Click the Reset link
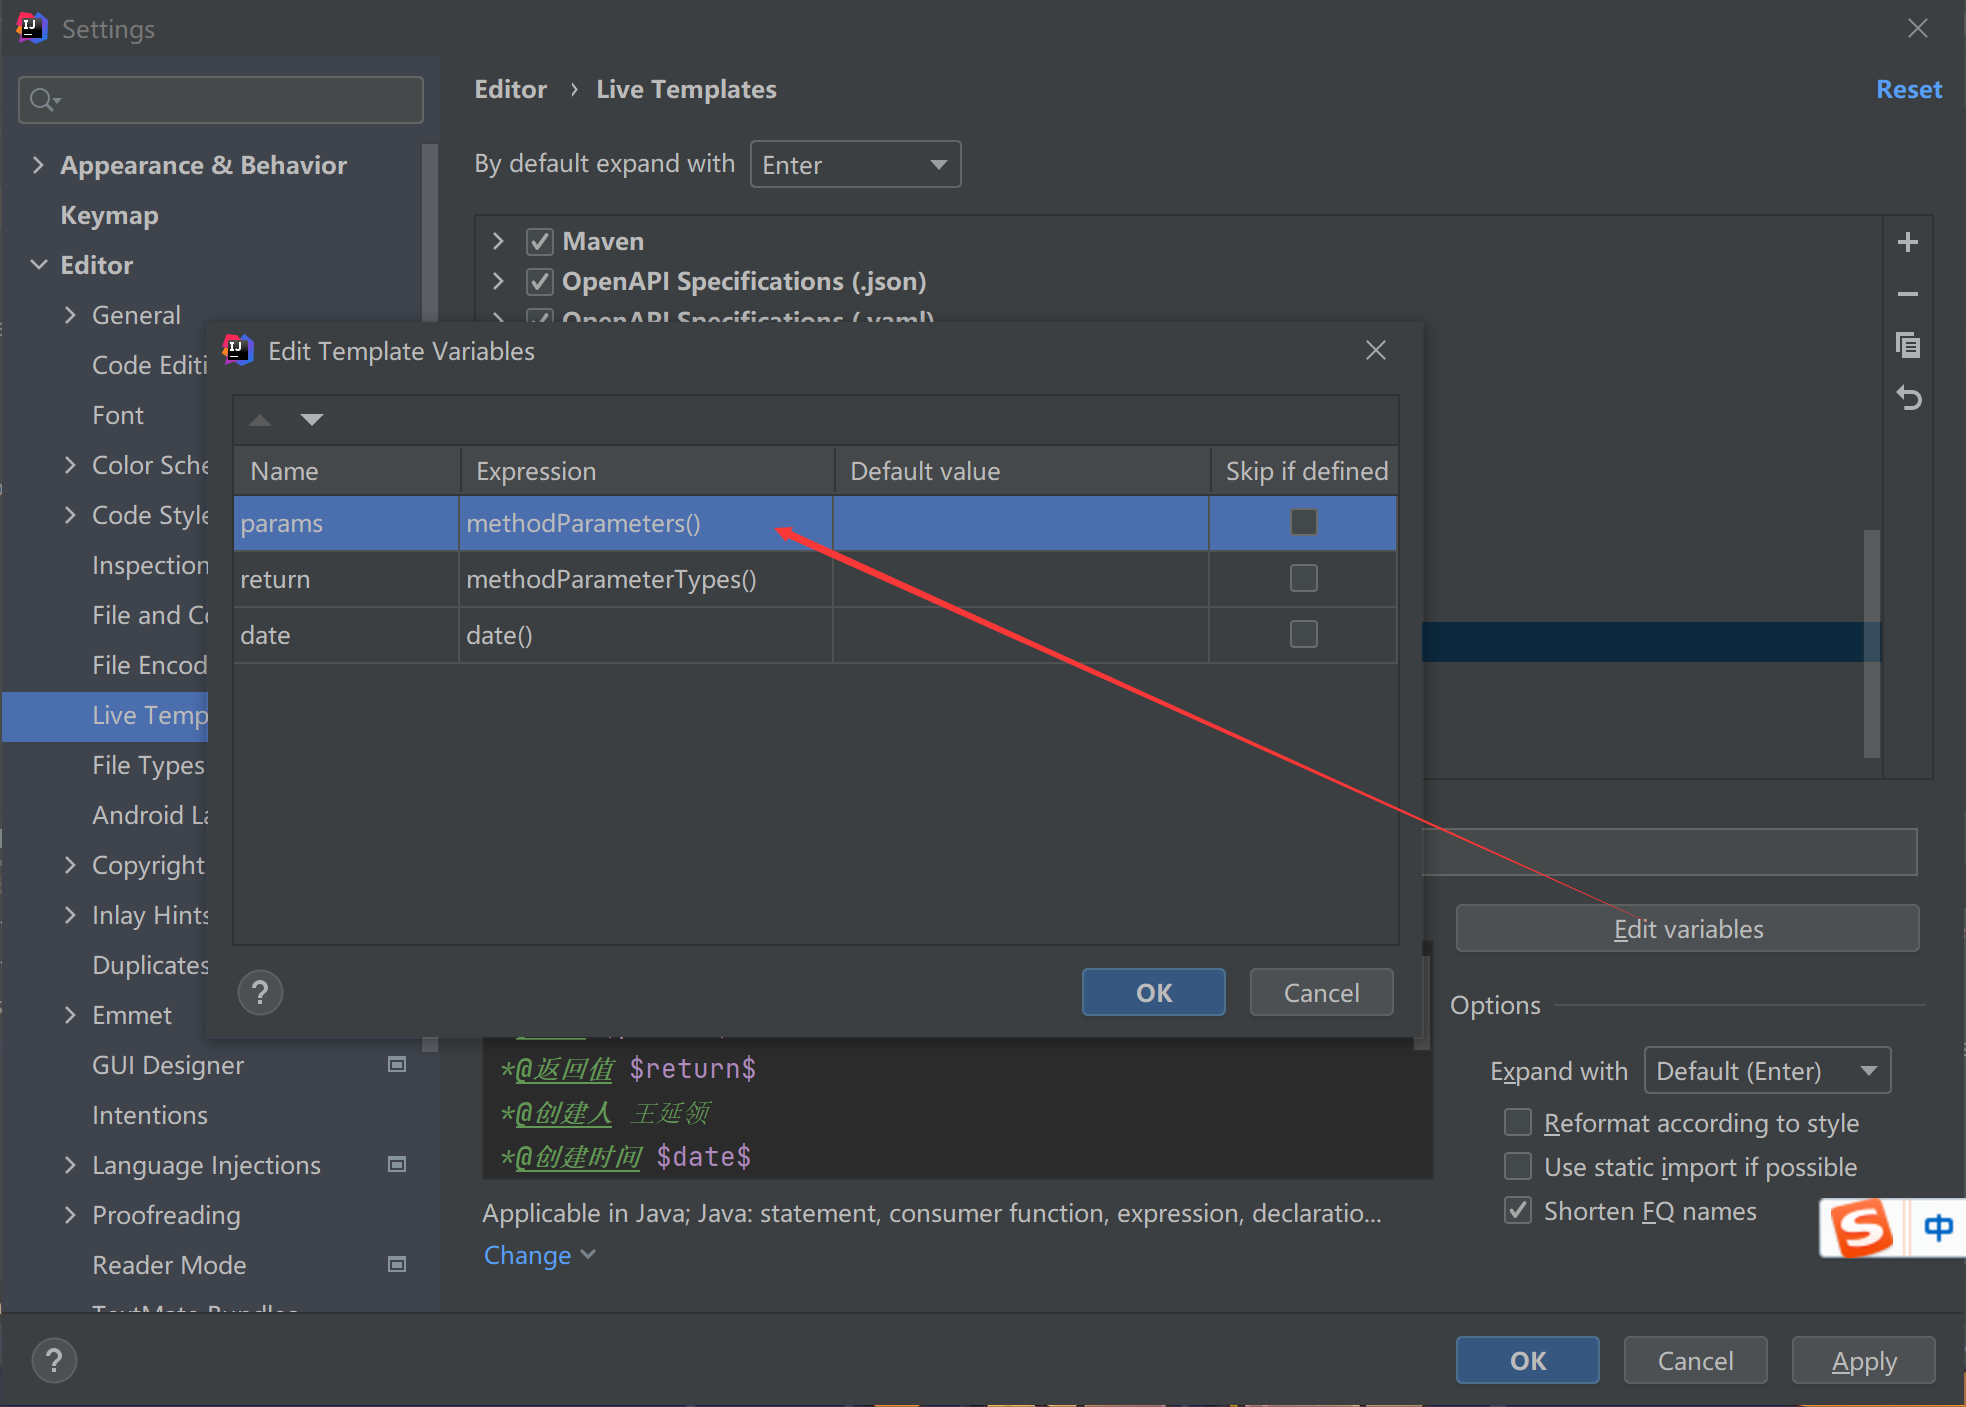 point(1908,89)
